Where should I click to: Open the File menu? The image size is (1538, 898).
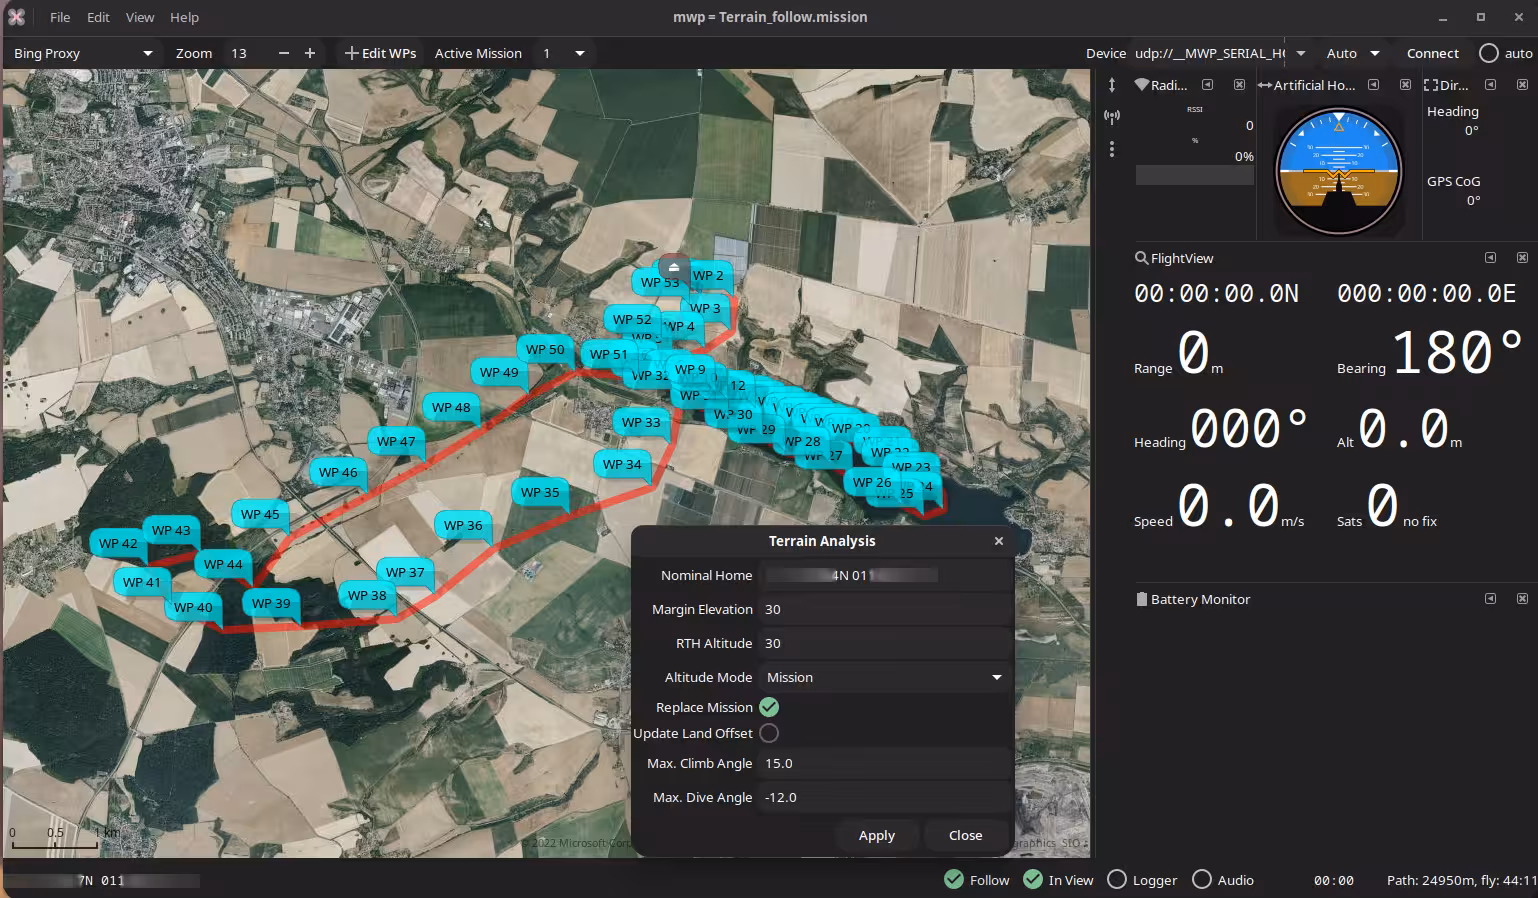pos(60,17)
